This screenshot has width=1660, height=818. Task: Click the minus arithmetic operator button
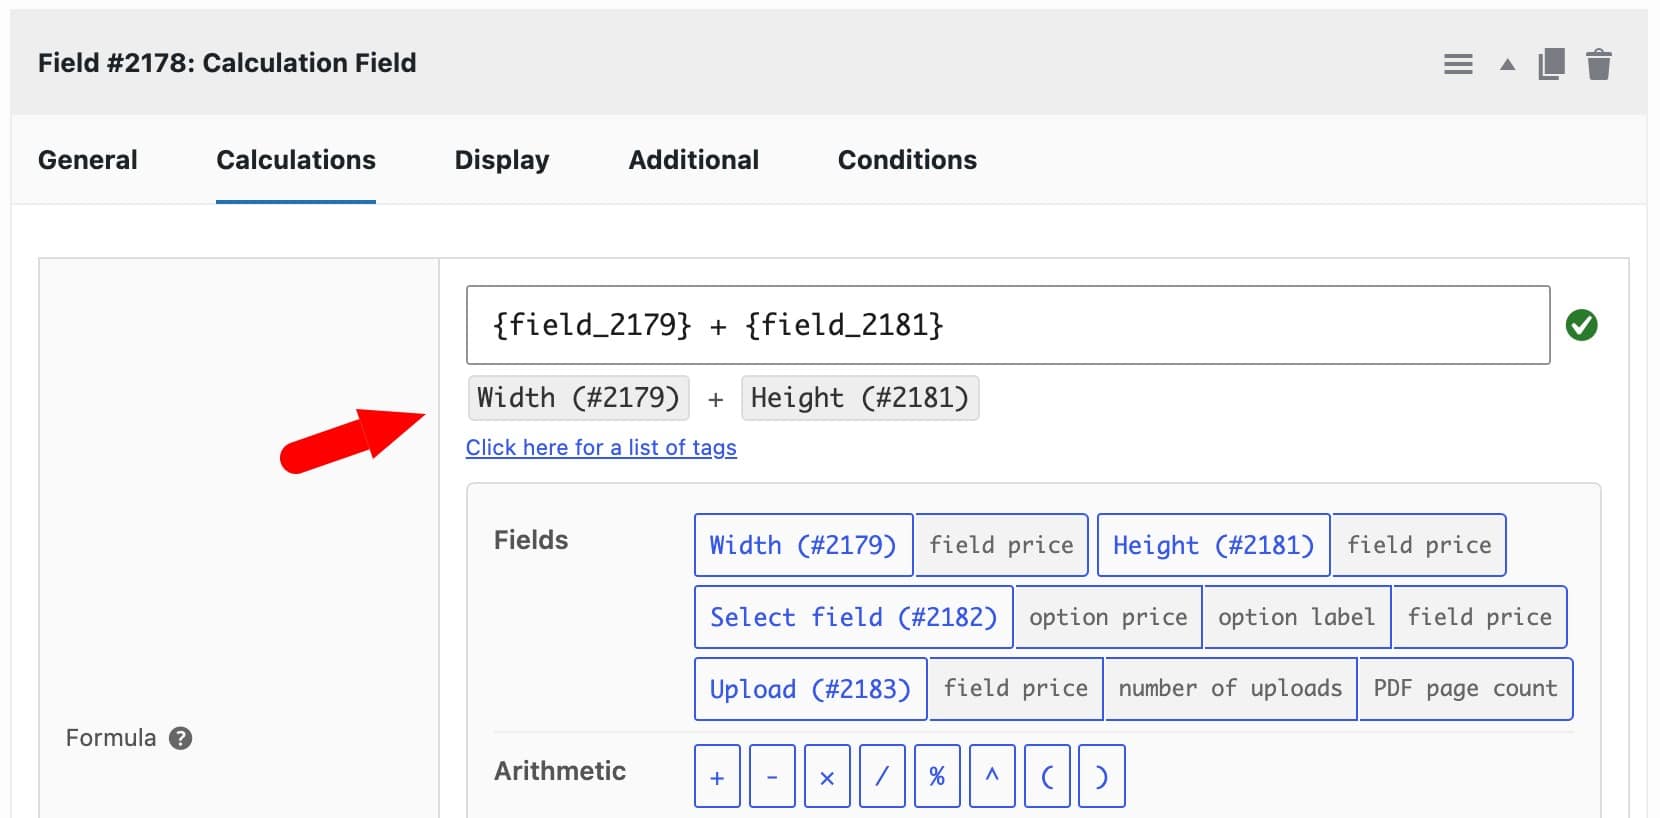tap(772, 776)
